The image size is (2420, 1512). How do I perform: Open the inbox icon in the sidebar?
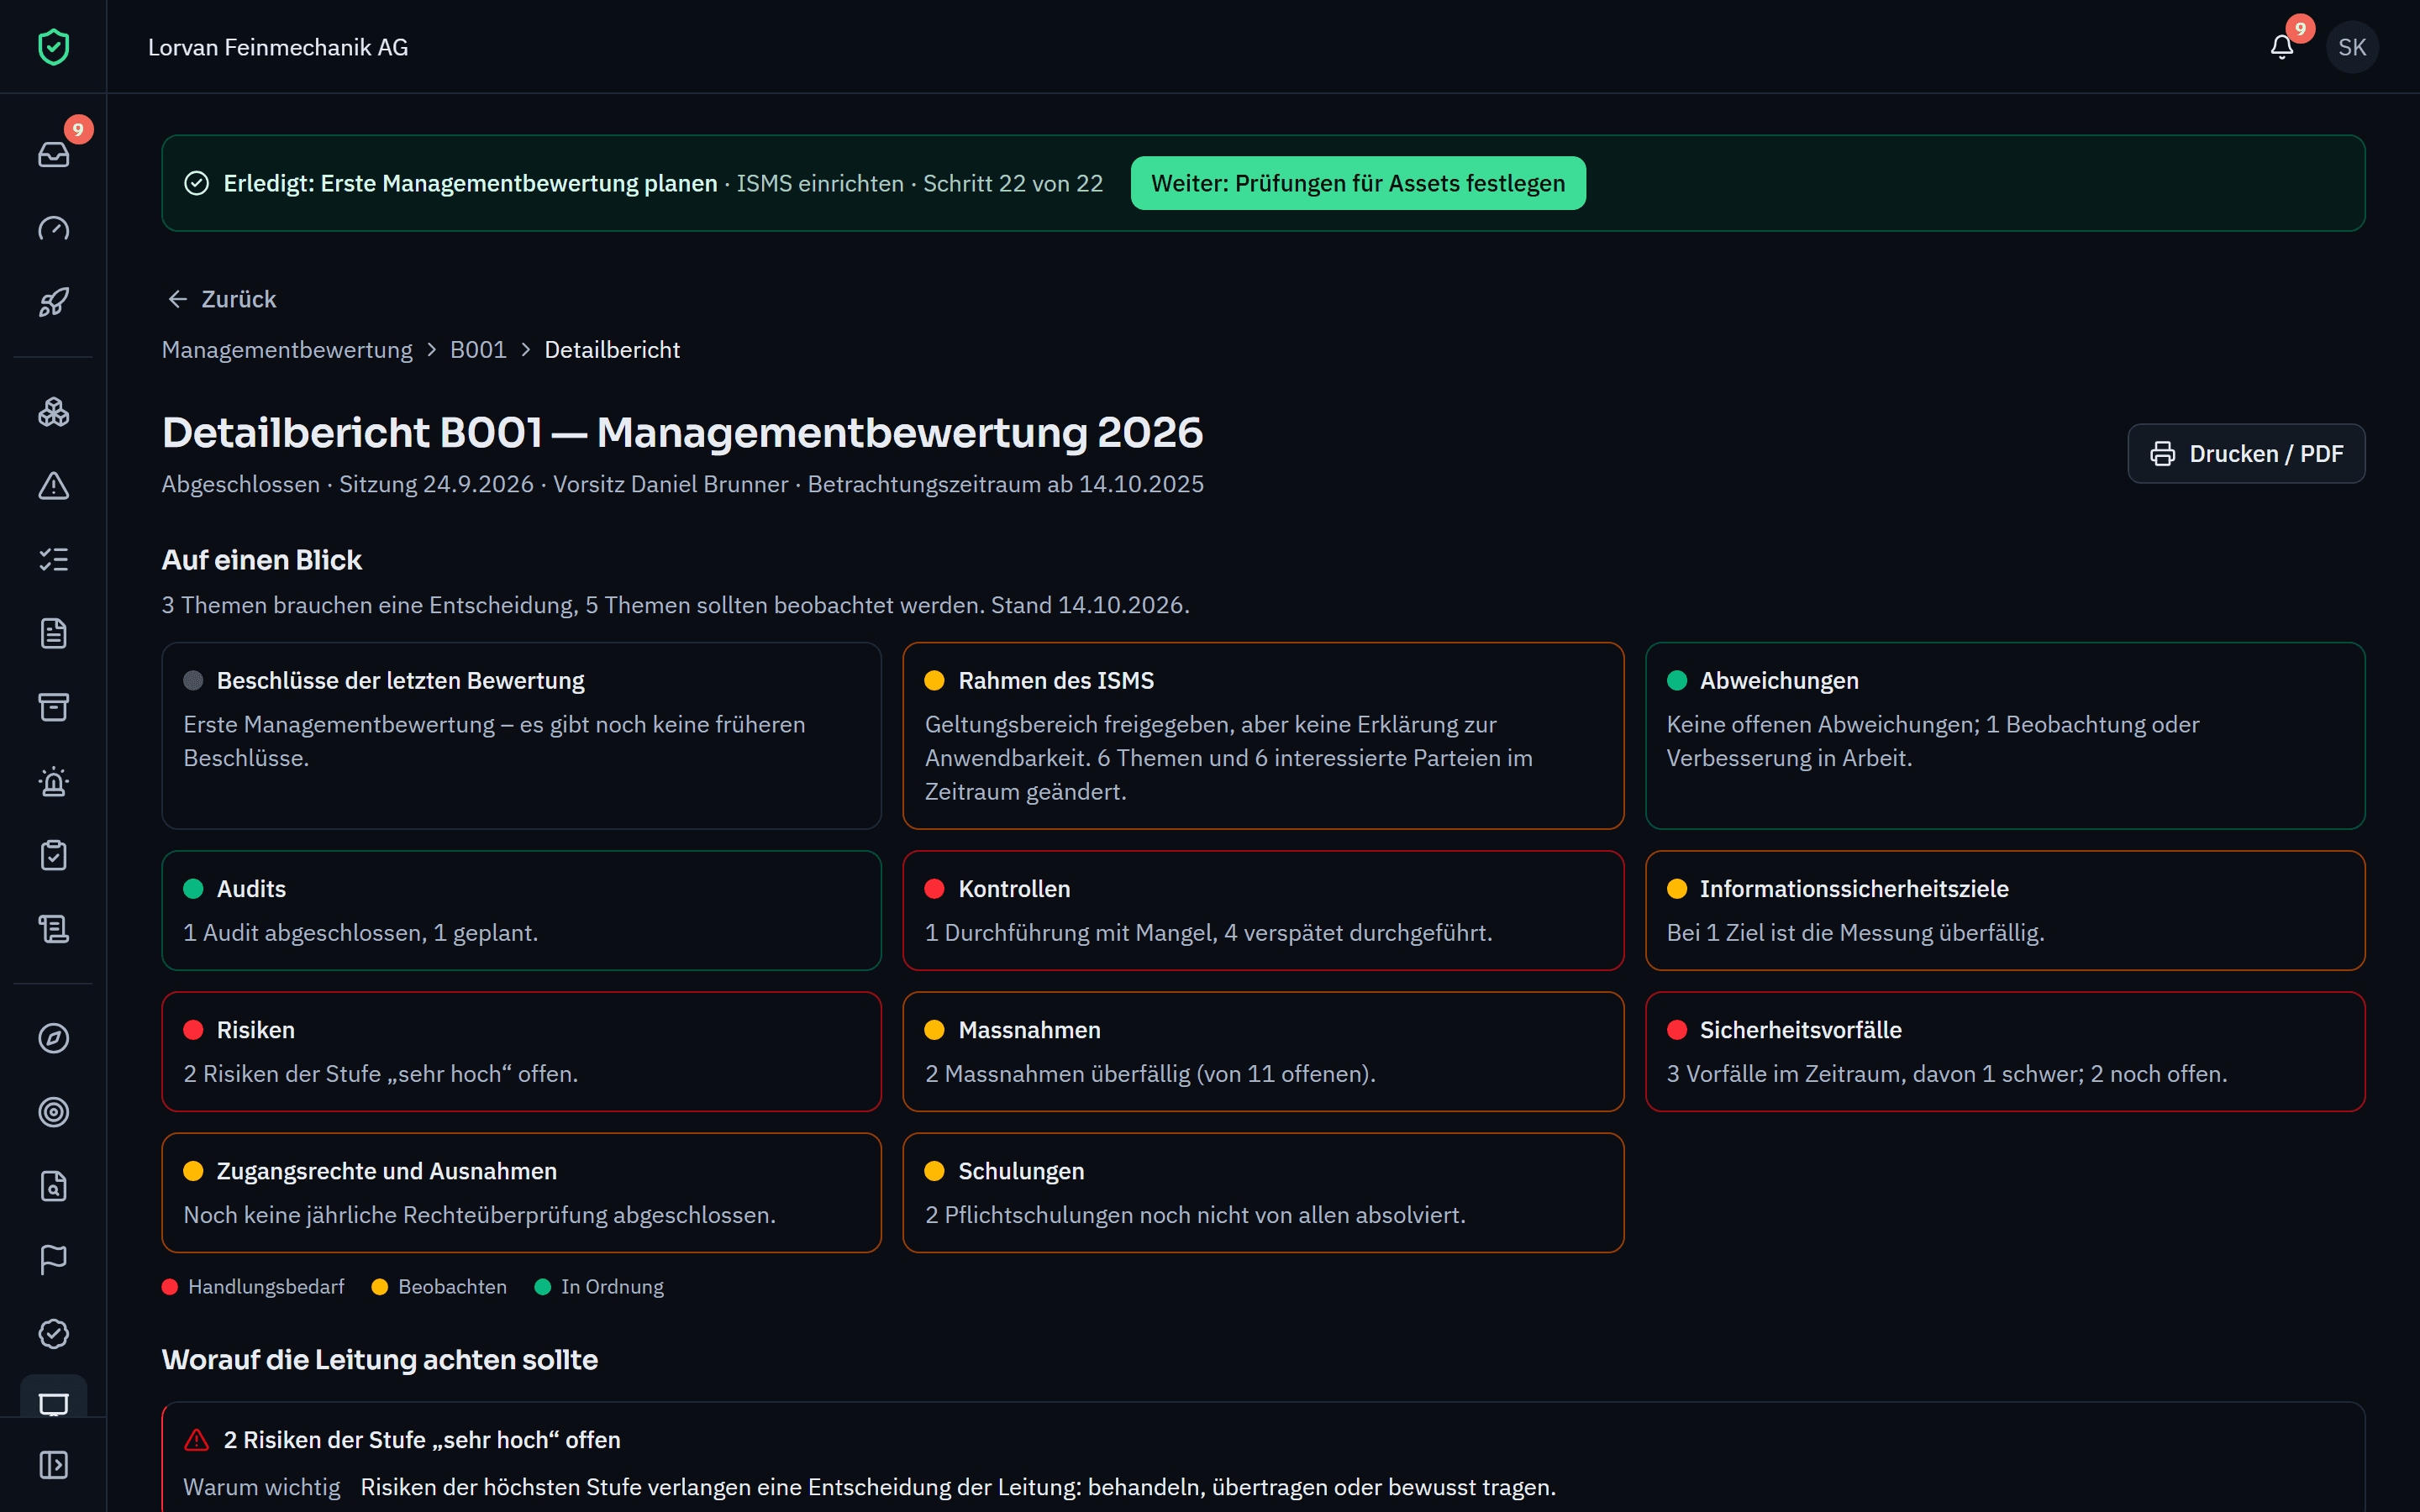coord(53,155)
